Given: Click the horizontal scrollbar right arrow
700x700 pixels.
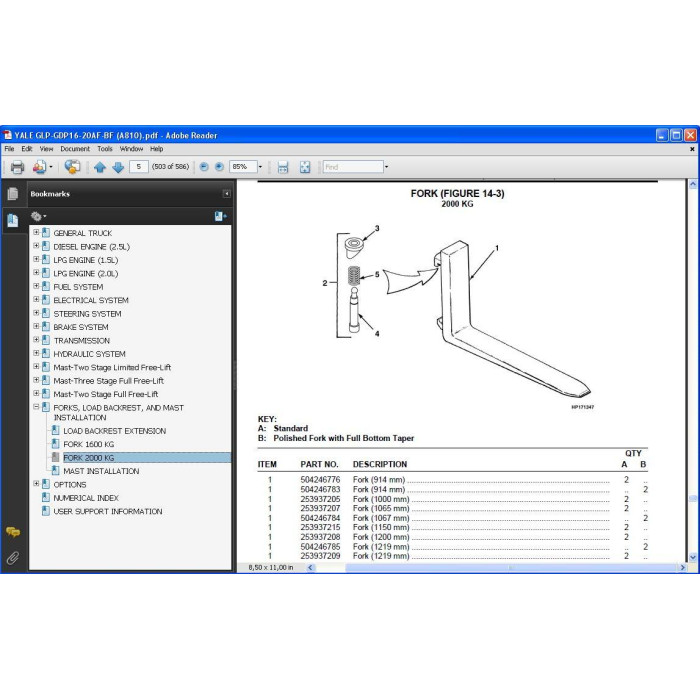Looking at the screenshot, I should (682, 568).
